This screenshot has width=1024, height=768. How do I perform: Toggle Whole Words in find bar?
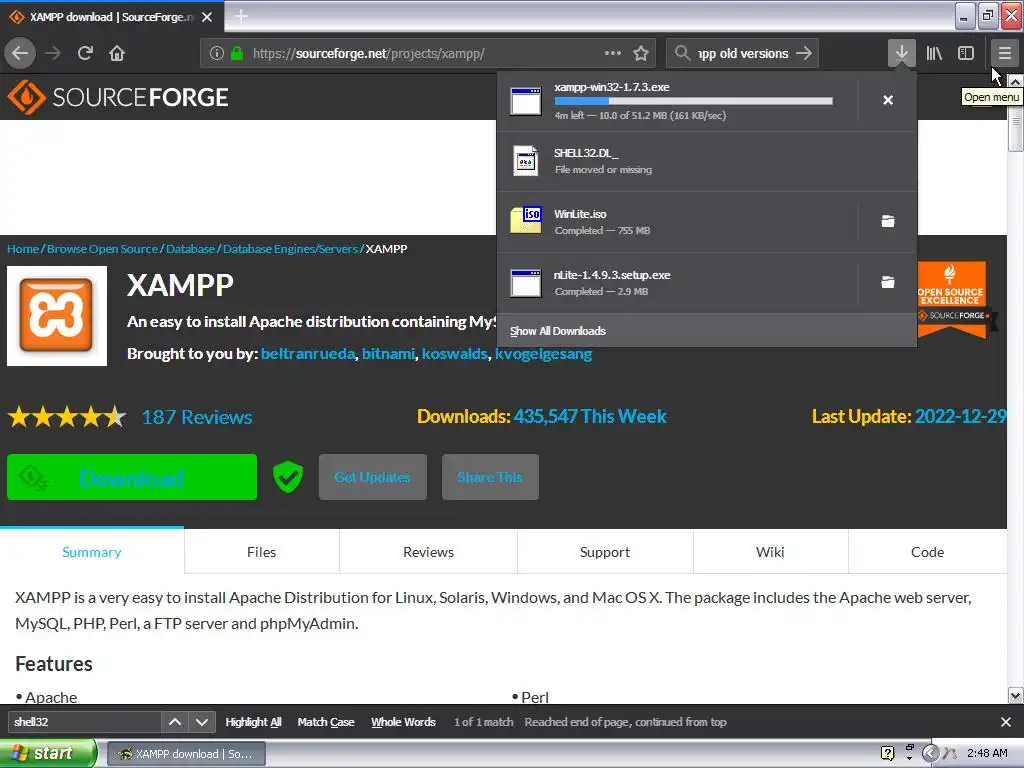[403, 722]
